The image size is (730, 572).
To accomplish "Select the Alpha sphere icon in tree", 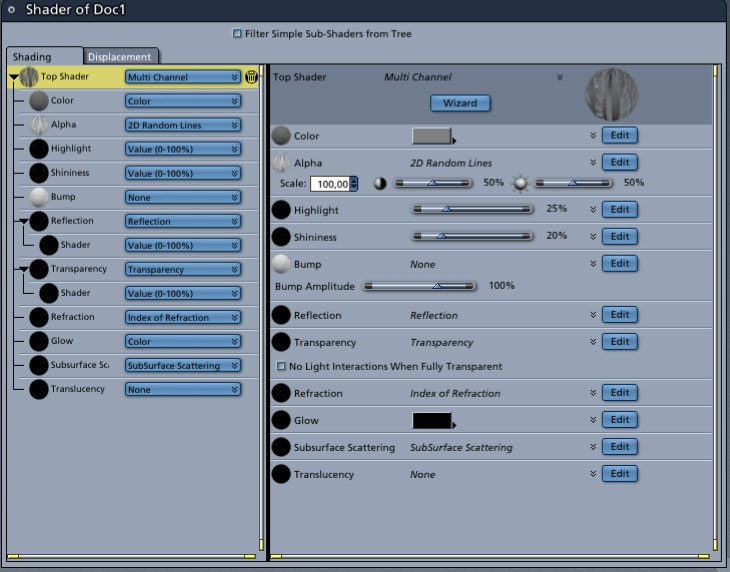I will [39, 125].
